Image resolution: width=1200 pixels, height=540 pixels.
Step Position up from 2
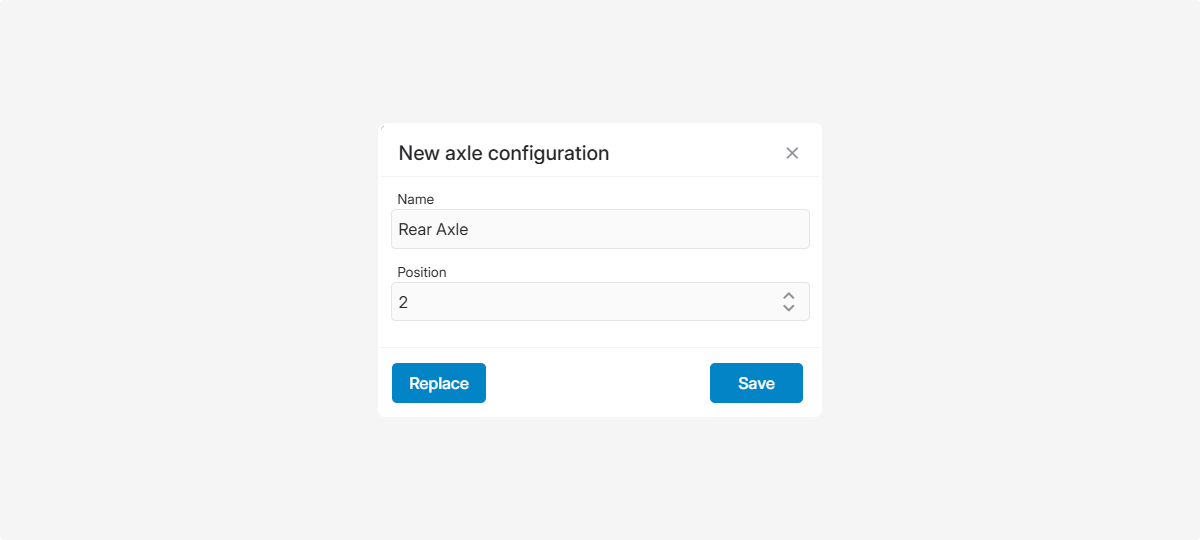[788, 296]
